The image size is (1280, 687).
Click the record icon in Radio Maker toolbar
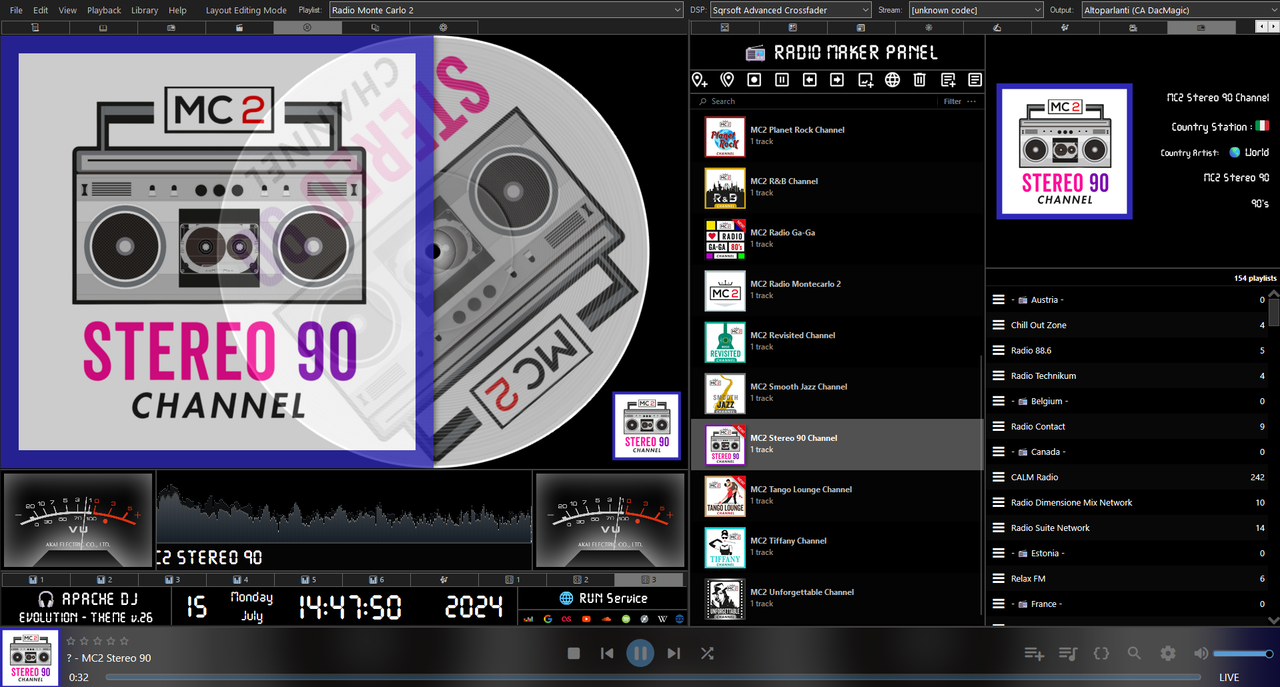(x=755, y=80)
